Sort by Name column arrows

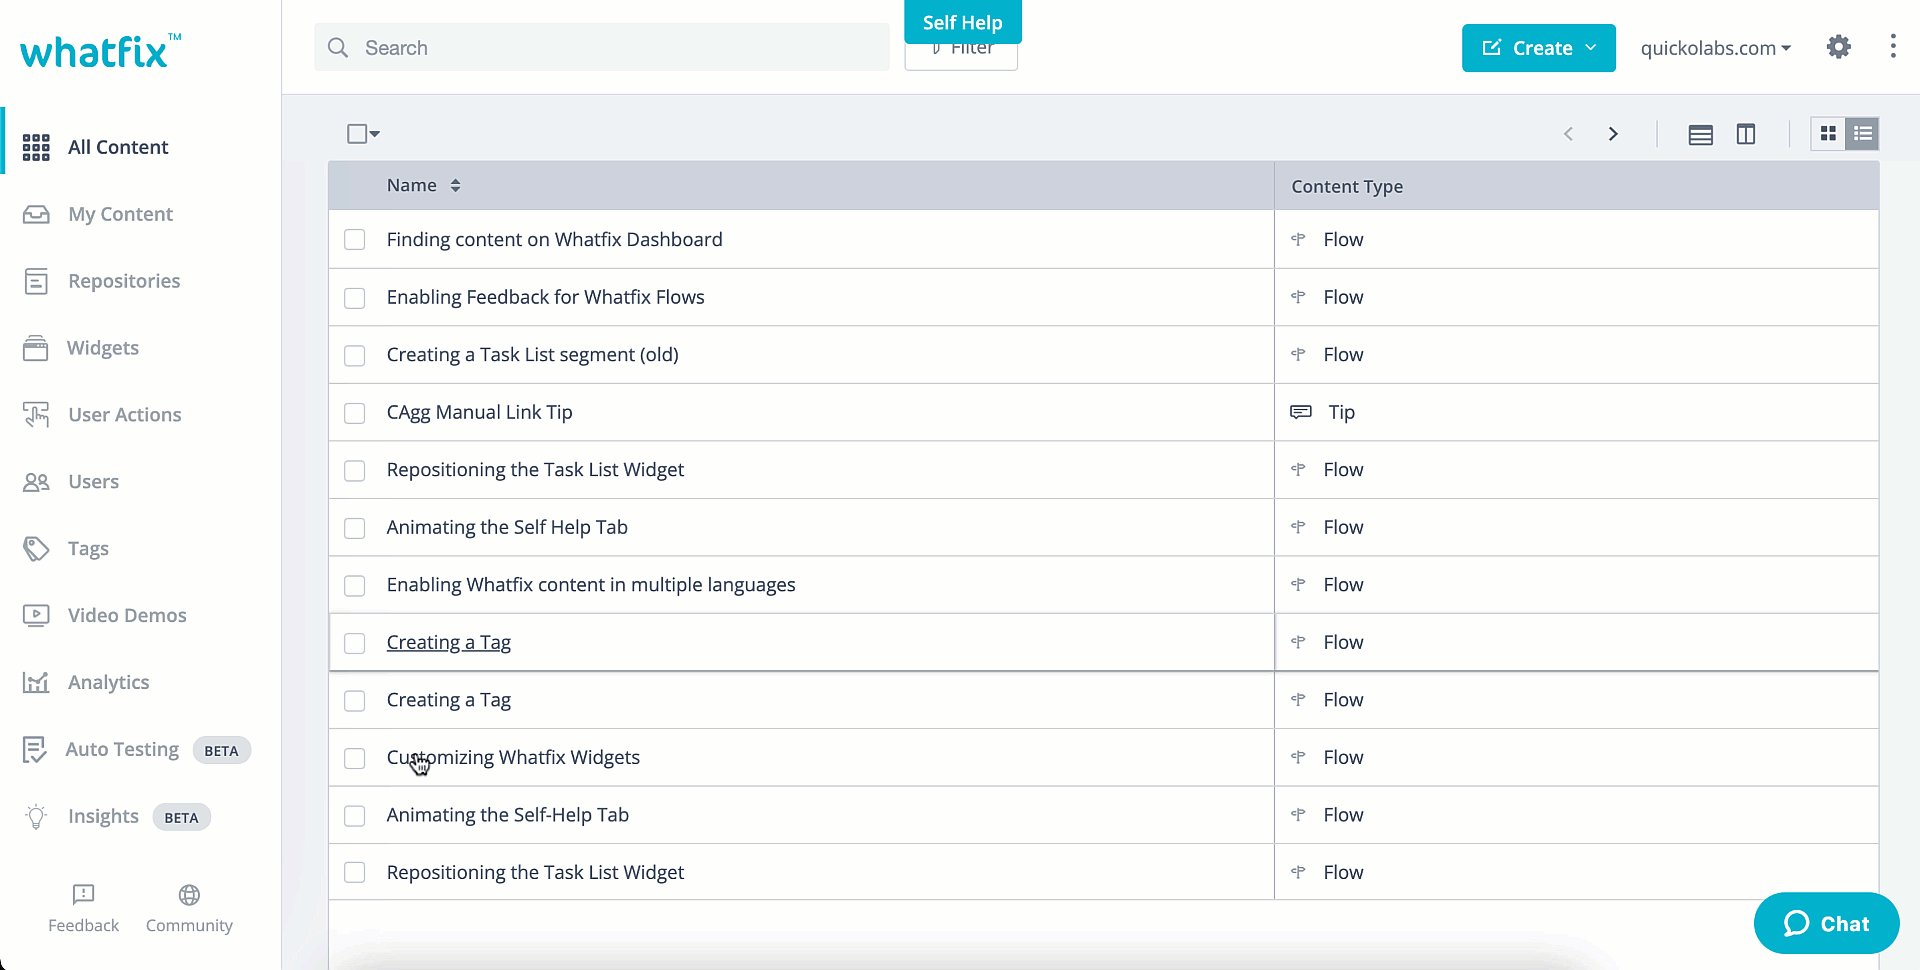pyautogui.click(x=455, y=185)
